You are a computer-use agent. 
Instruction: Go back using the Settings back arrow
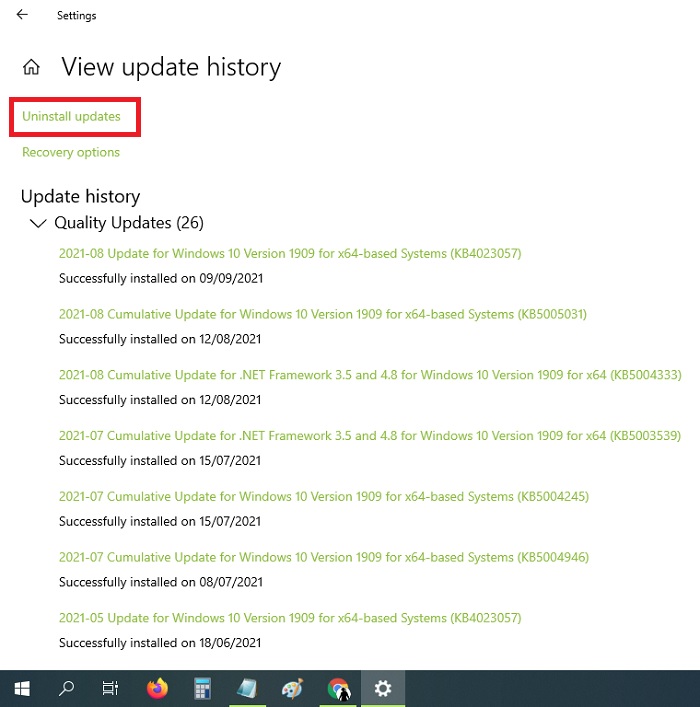[x=22, y=15]
